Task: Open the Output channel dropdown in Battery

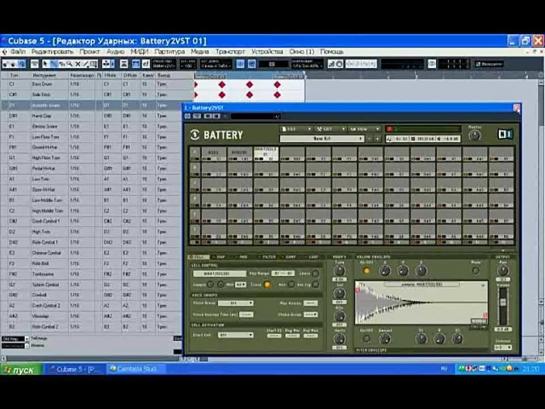Action: pos(503,347)
